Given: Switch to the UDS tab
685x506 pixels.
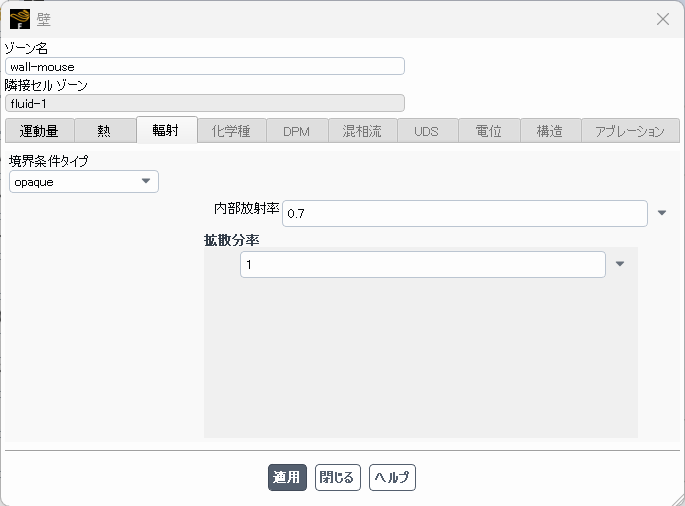Looking at the screenshot, I should pos(427,131).
